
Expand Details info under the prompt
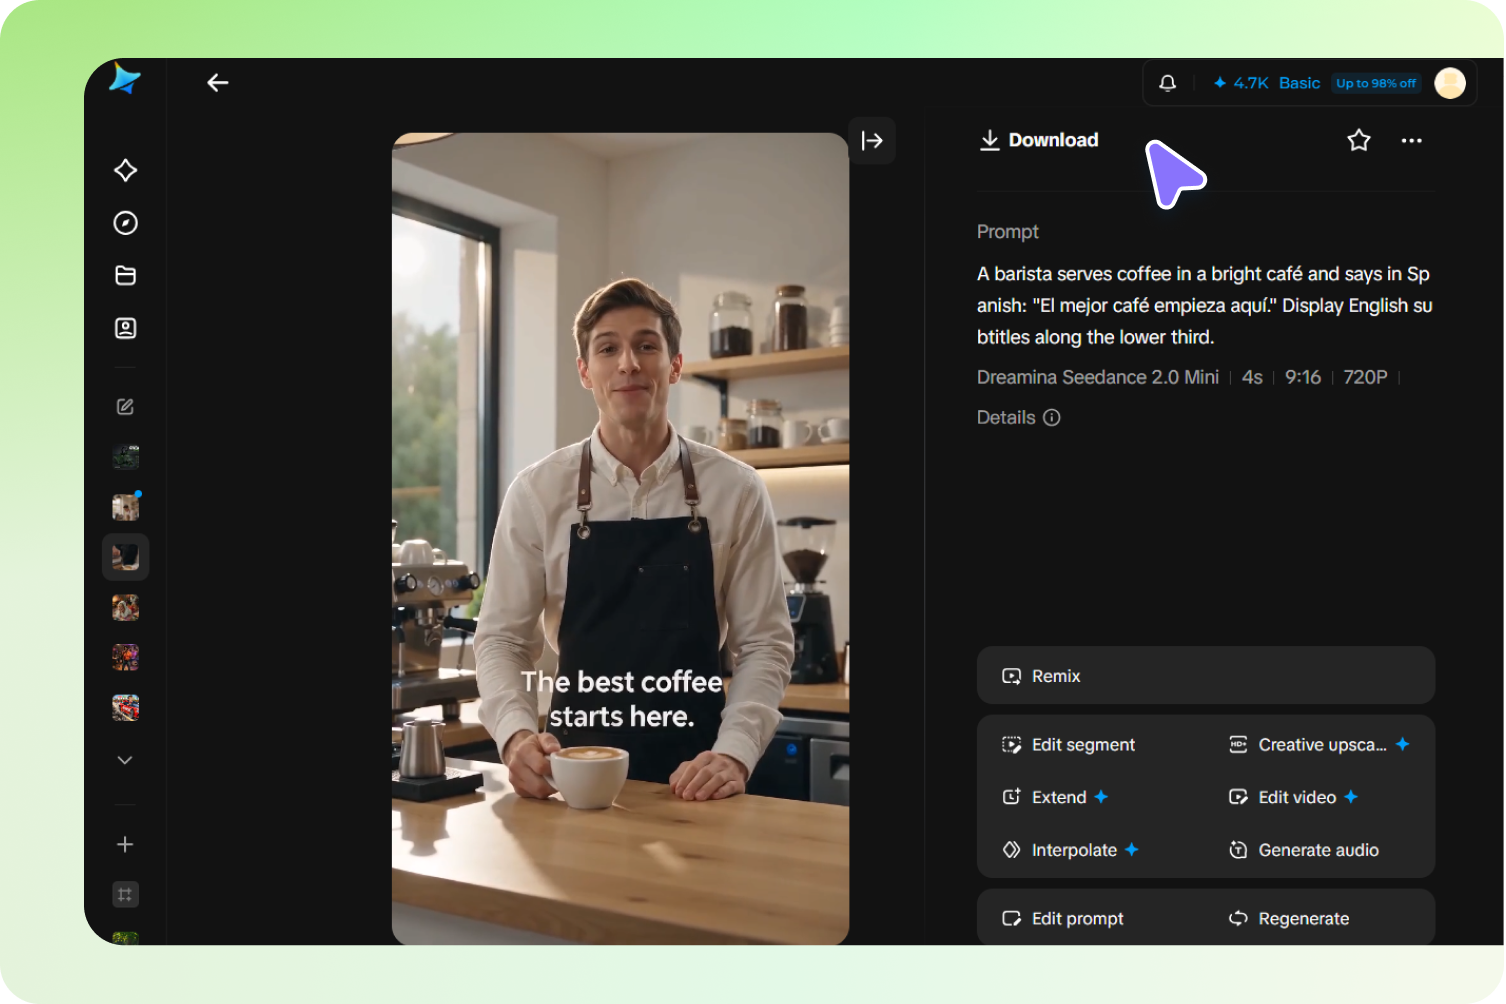pyautogui.click(x=1018, y=418)
